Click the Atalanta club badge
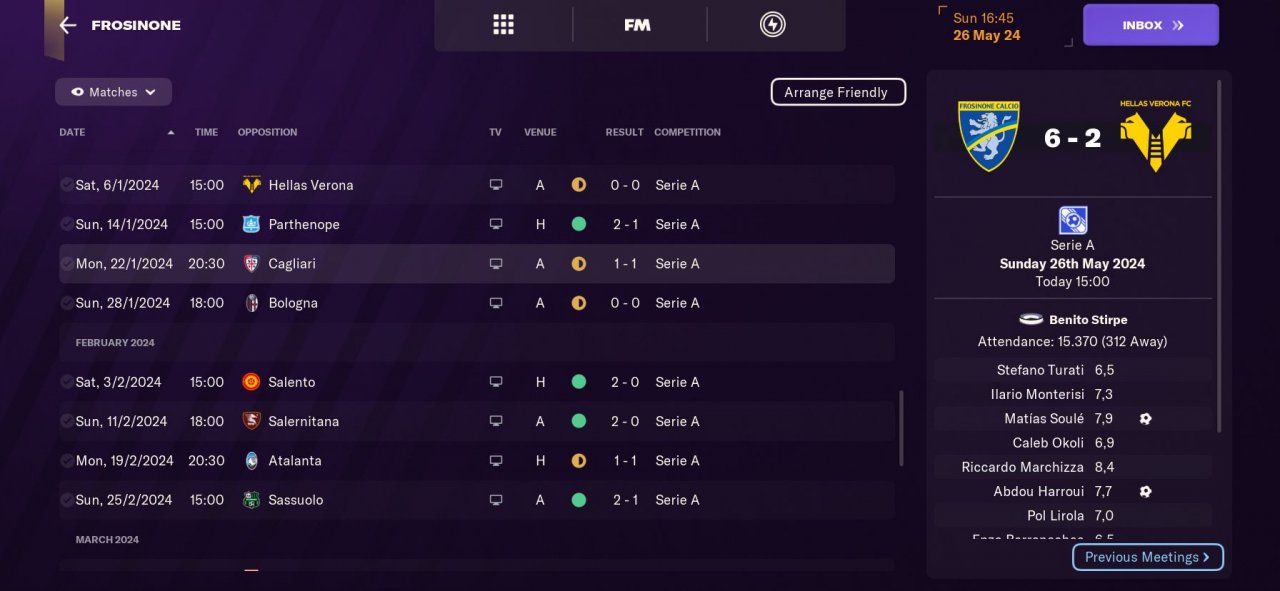Screen dimensions: 1280x591 pyautogui.click(x=252, y=461)
